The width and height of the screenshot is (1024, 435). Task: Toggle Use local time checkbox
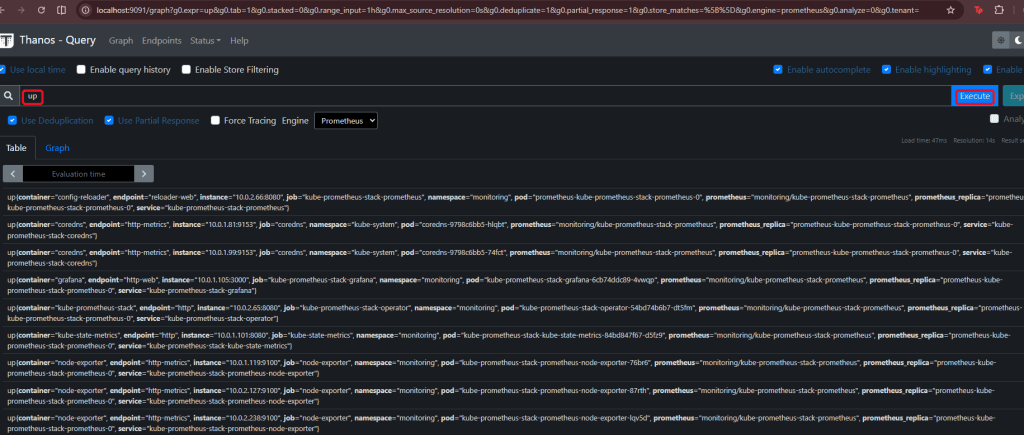(3, 69)
